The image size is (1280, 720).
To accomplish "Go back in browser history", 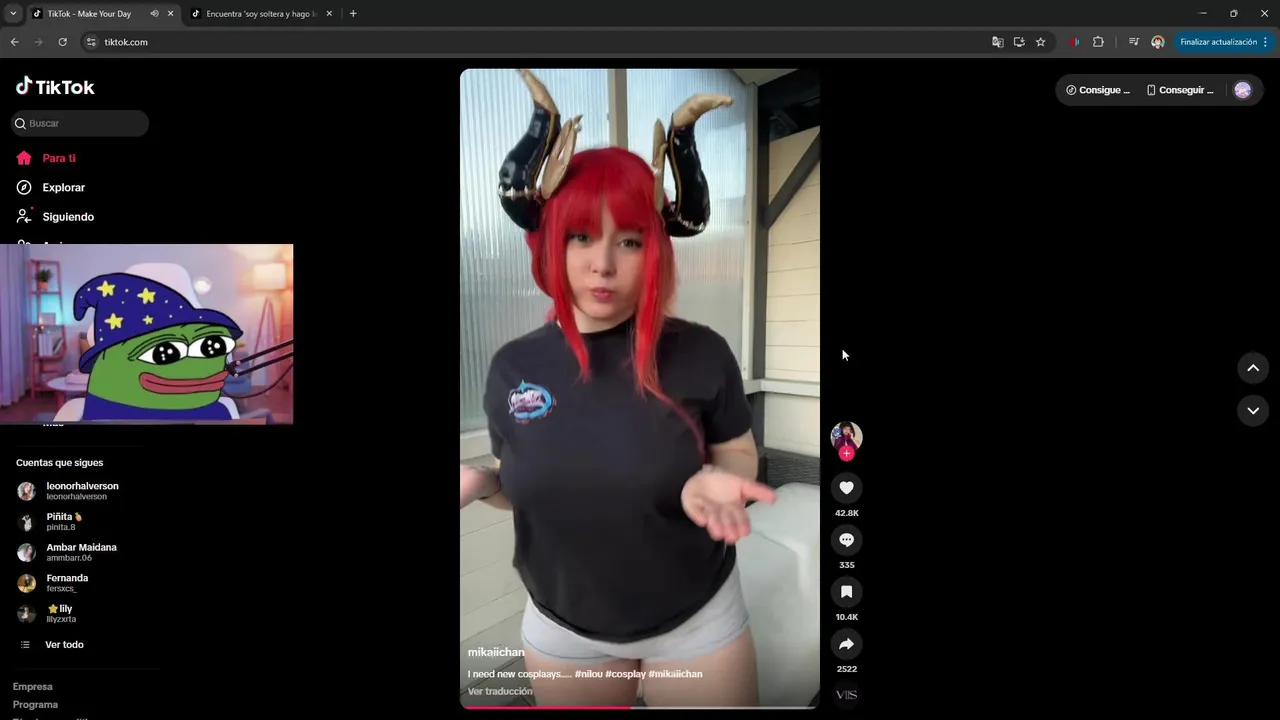I will tap(14, 42).
